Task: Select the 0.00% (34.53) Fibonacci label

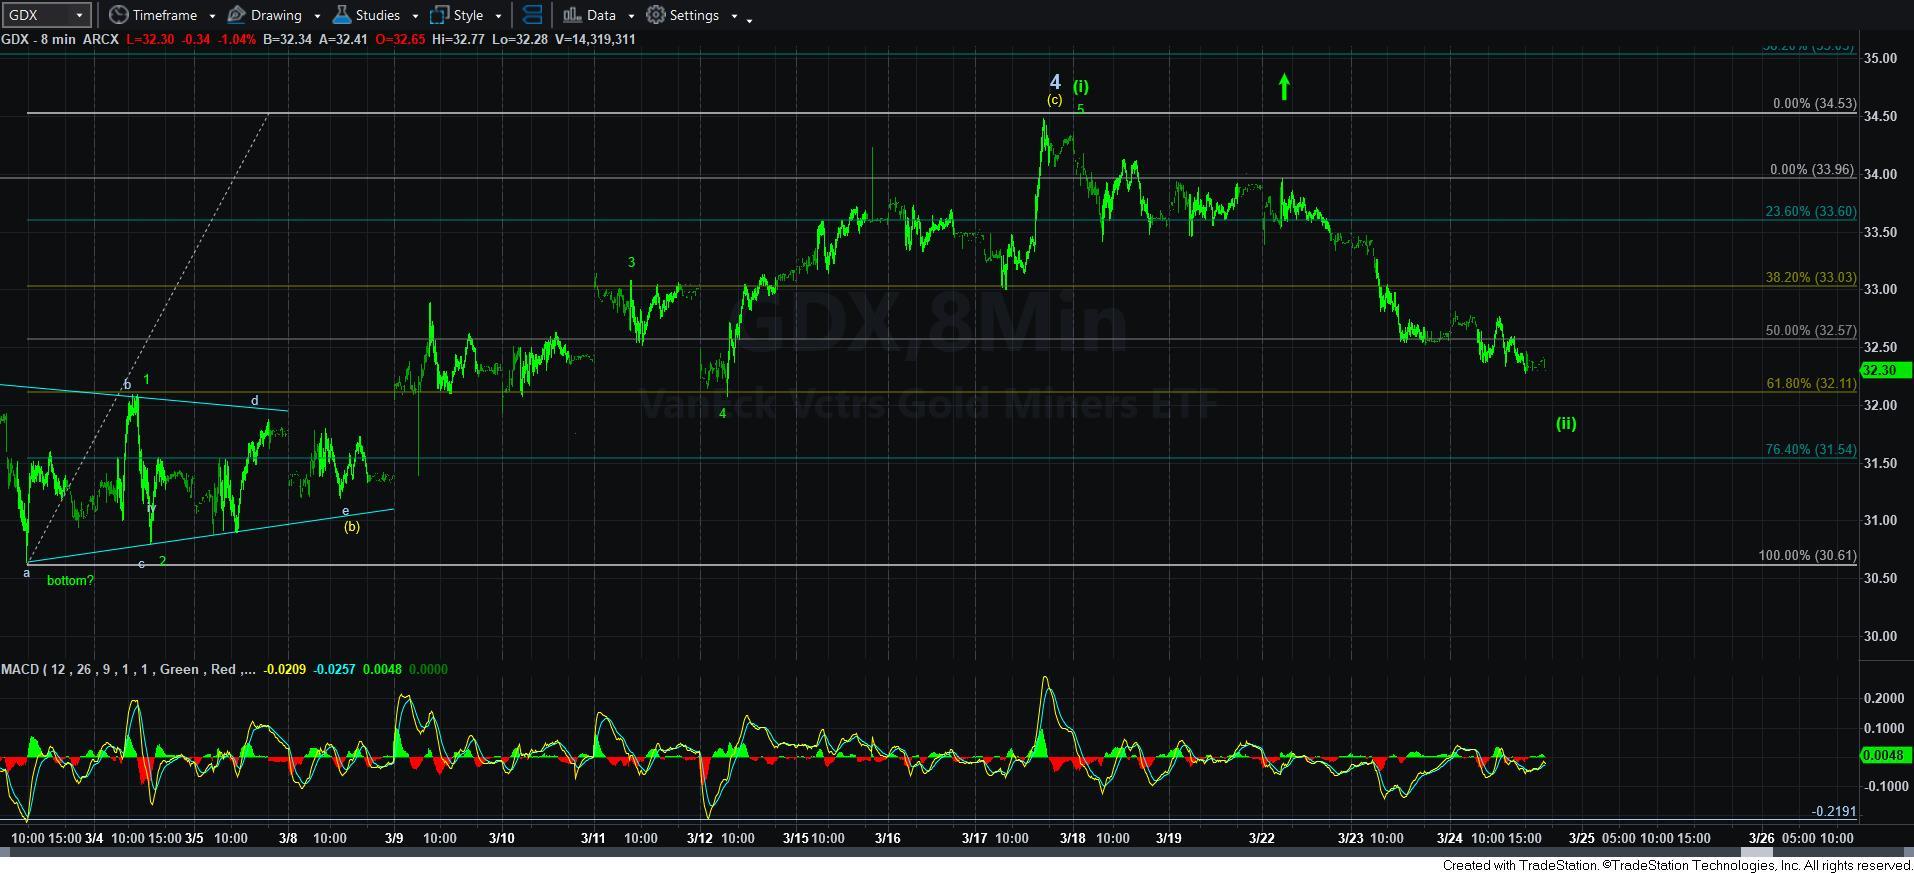Action: [1814, 103]
